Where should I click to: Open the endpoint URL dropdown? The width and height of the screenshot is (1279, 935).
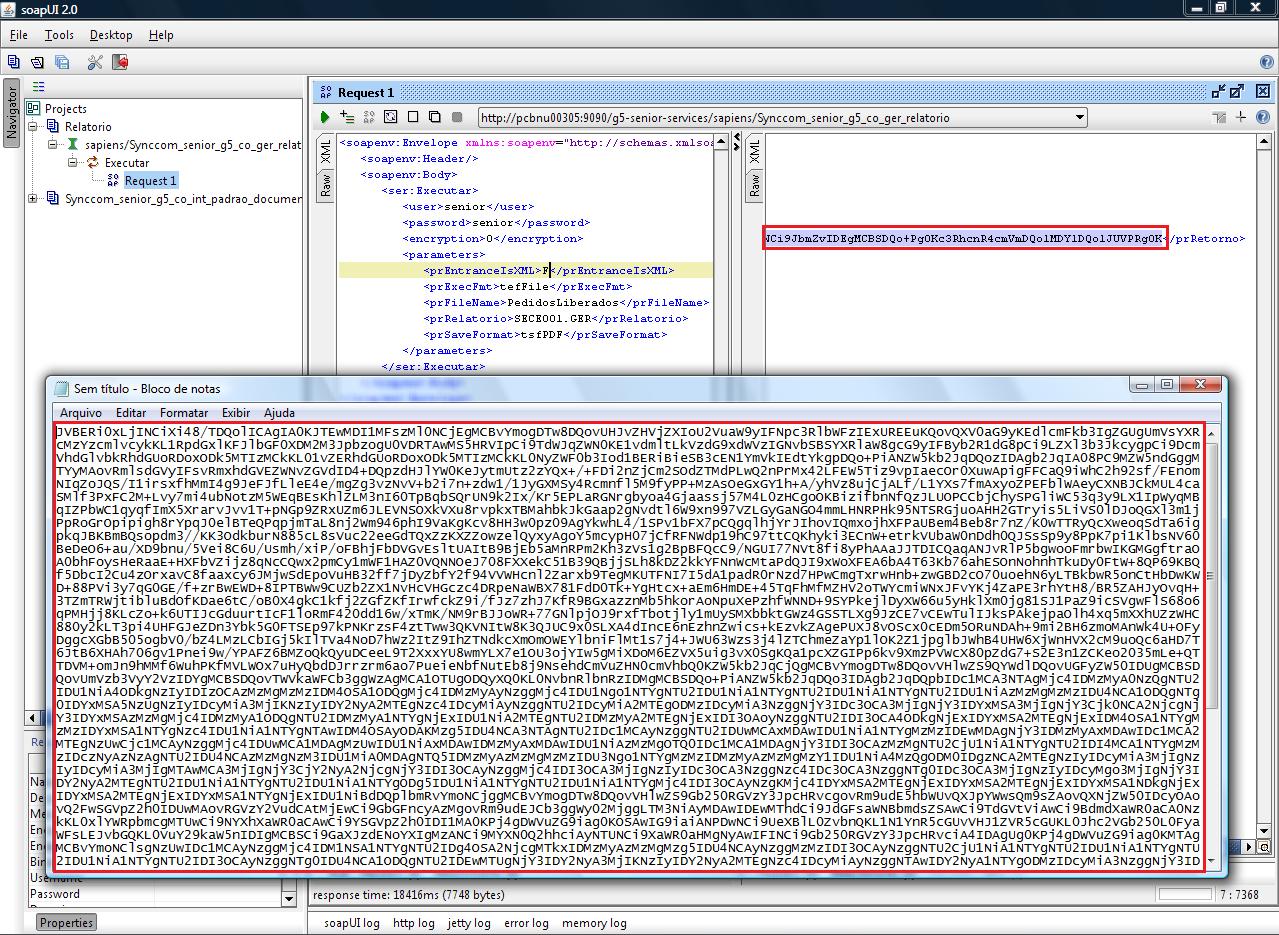pyautogui.click(x=1079, y=117)
